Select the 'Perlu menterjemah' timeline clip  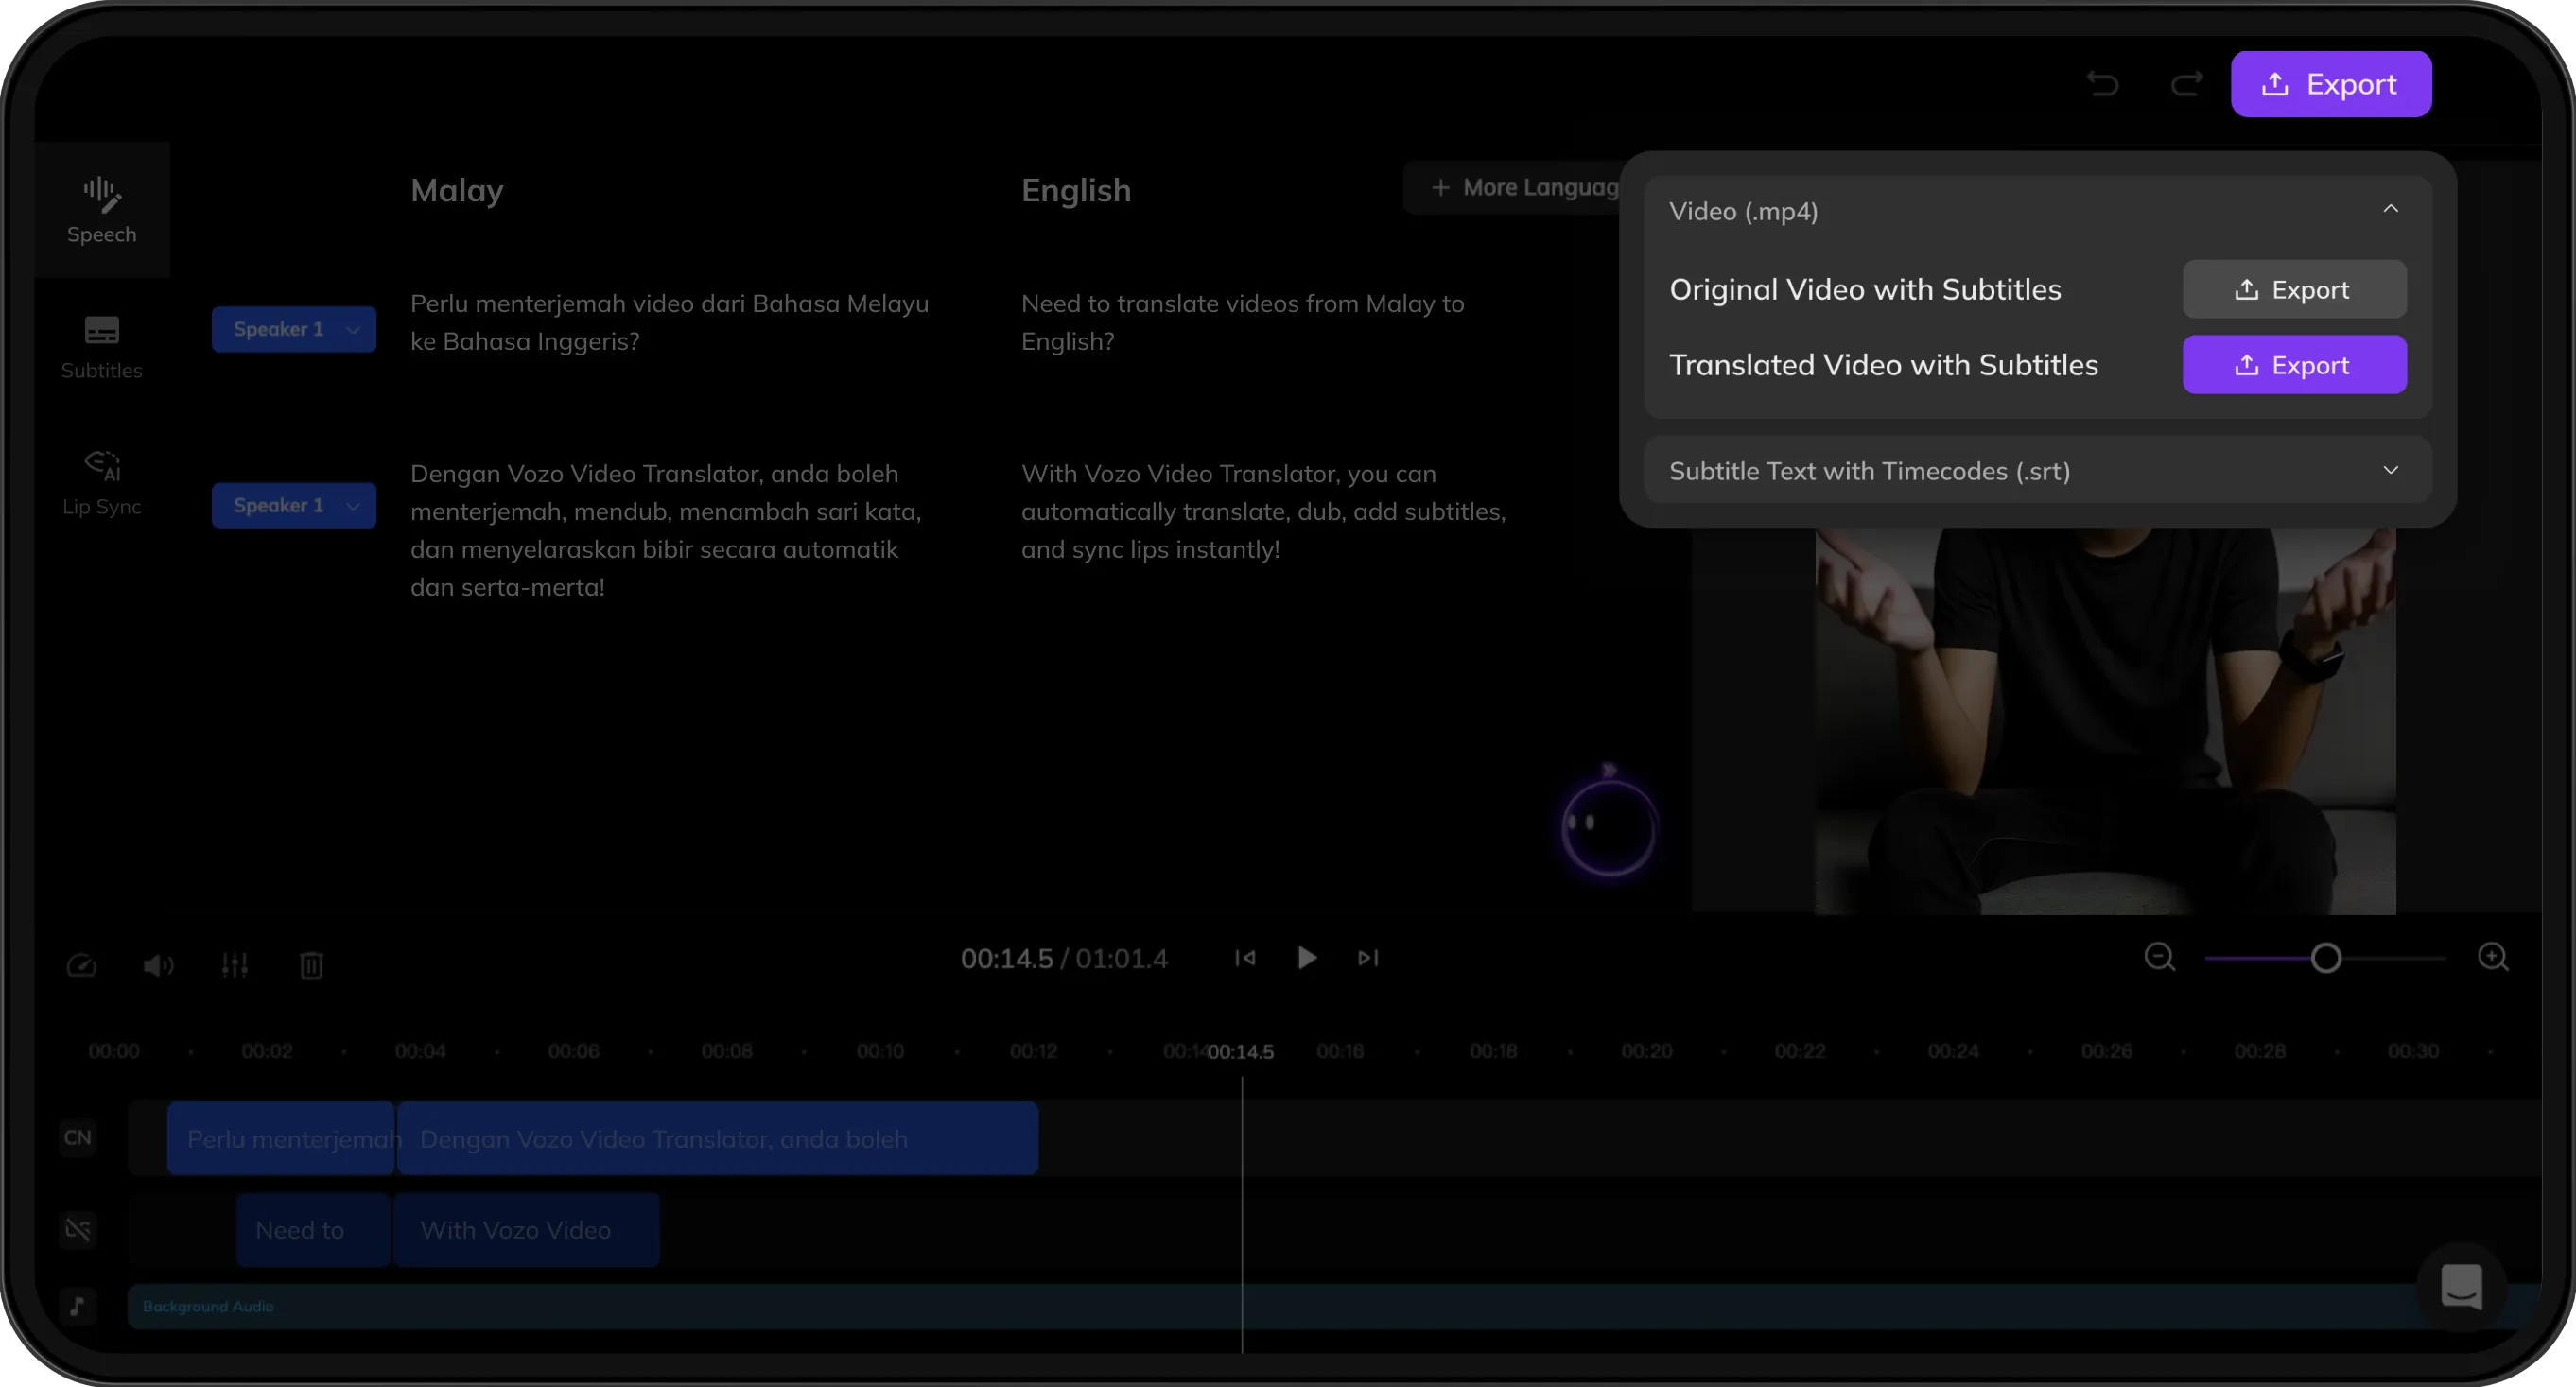[x=281, y=1139]
